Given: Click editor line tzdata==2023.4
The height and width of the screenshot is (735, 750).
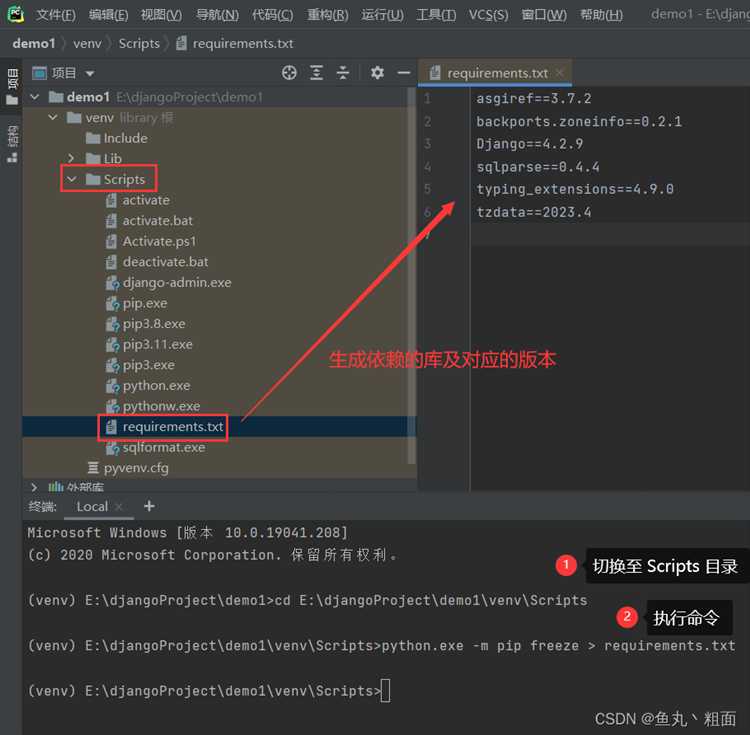Looking at the screenshot, I should tap(533, 212).
